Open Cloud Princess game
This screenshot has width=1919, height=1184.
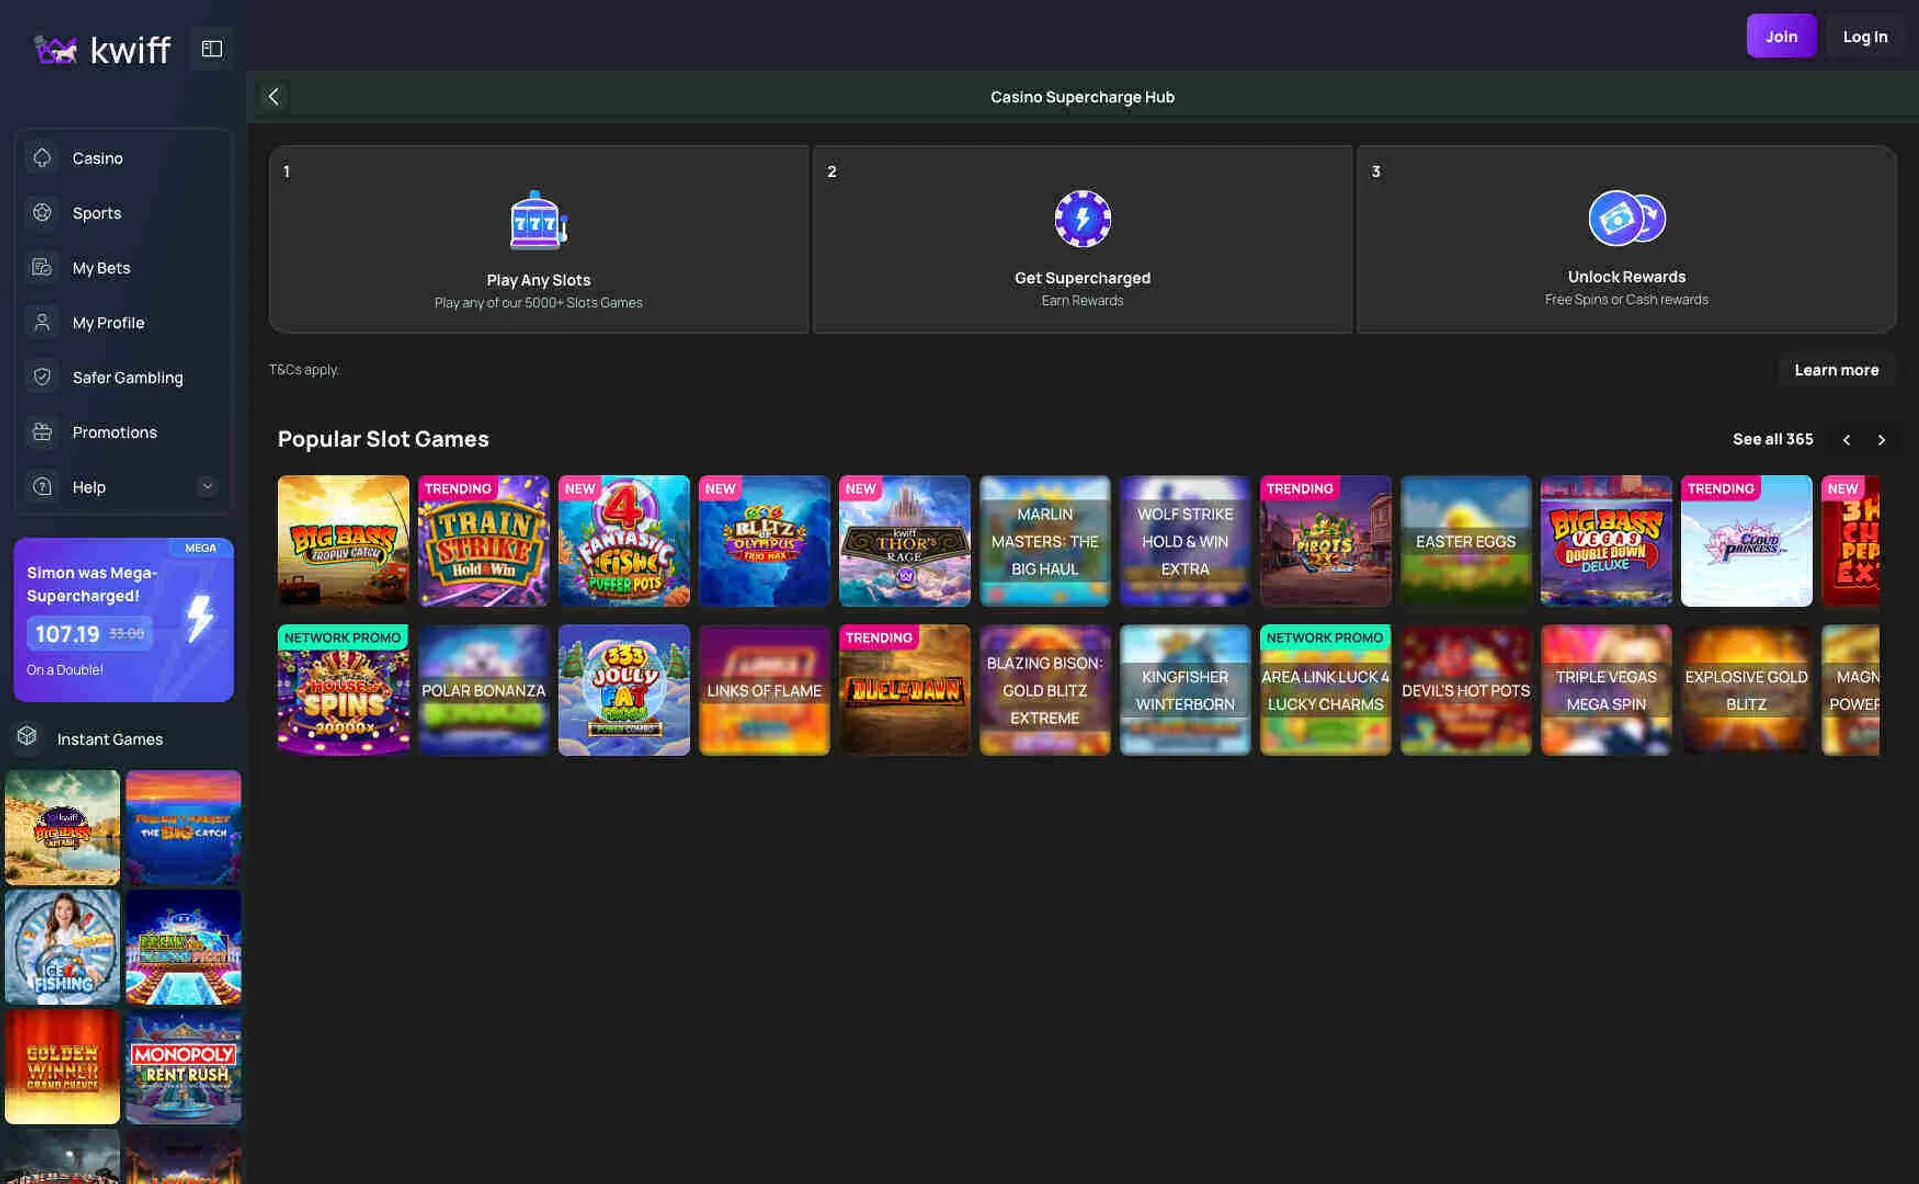pos(1746,541)
